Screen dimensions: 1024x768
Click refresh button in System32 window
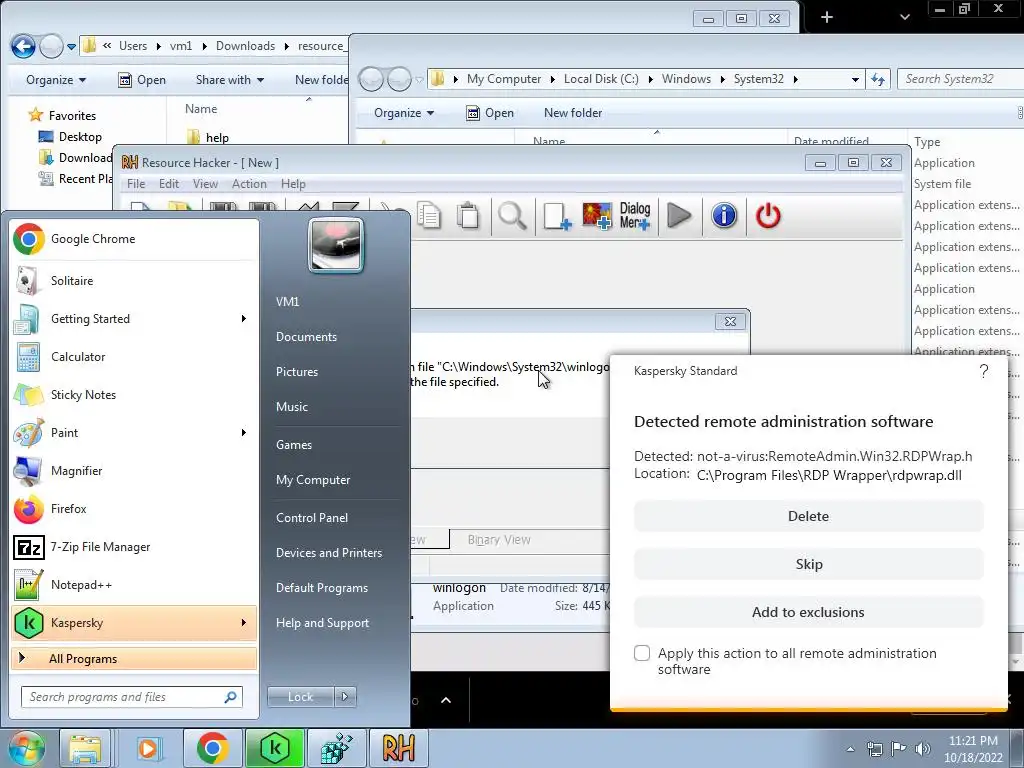(x=878, y=80)
